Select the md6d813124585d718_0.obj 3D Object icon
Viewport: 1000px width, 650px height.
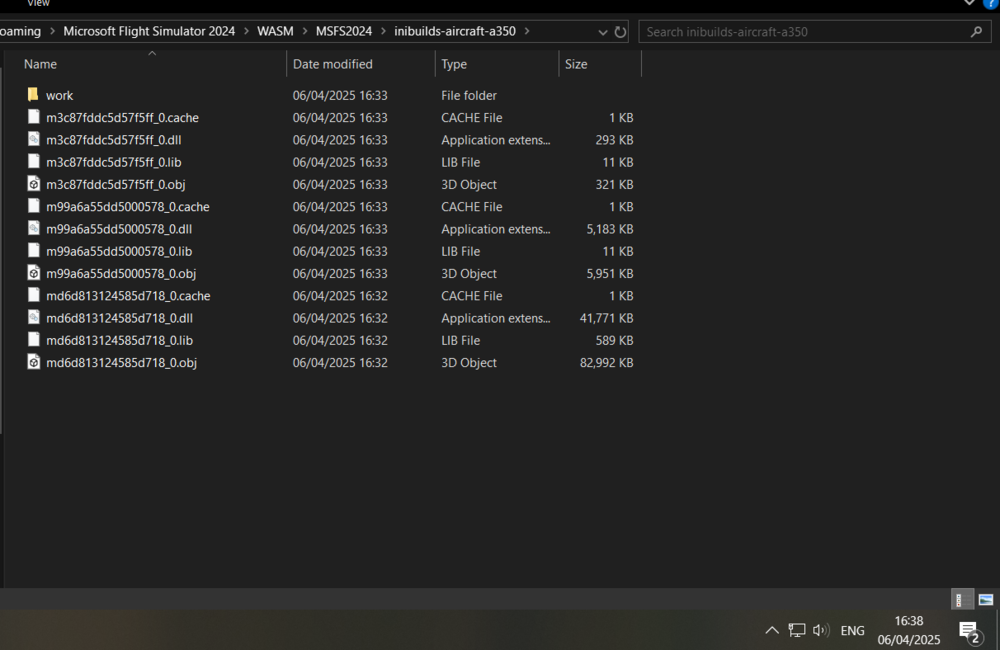pos(33,362)
